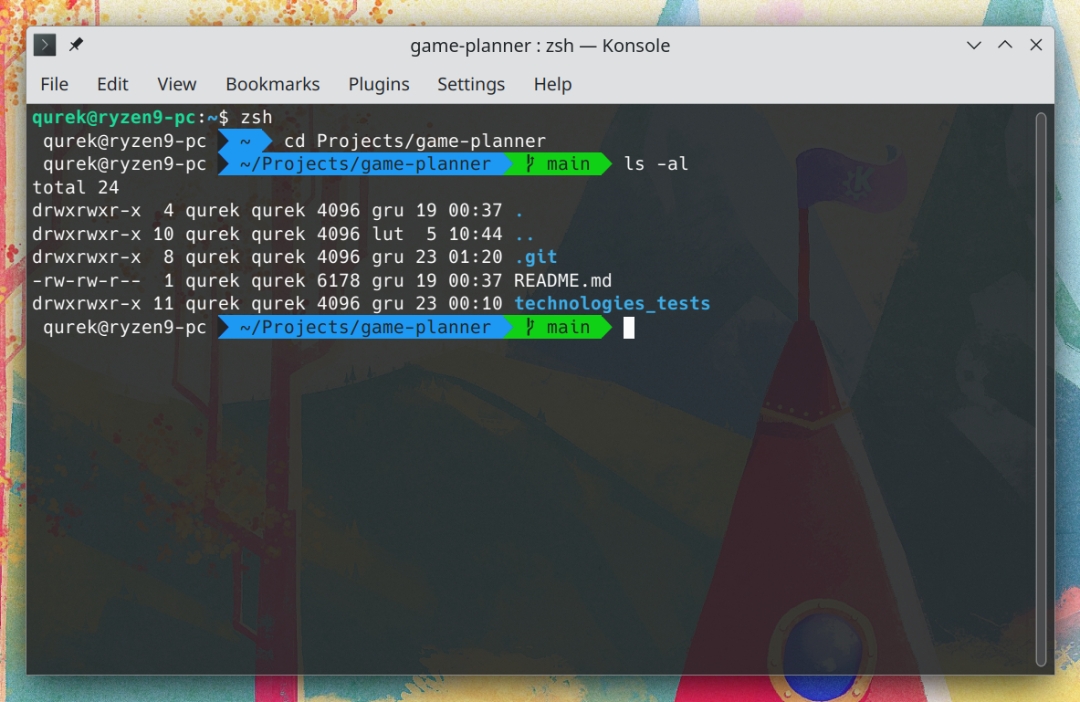Click the white terminal cursor block

(x=629, y=327)
